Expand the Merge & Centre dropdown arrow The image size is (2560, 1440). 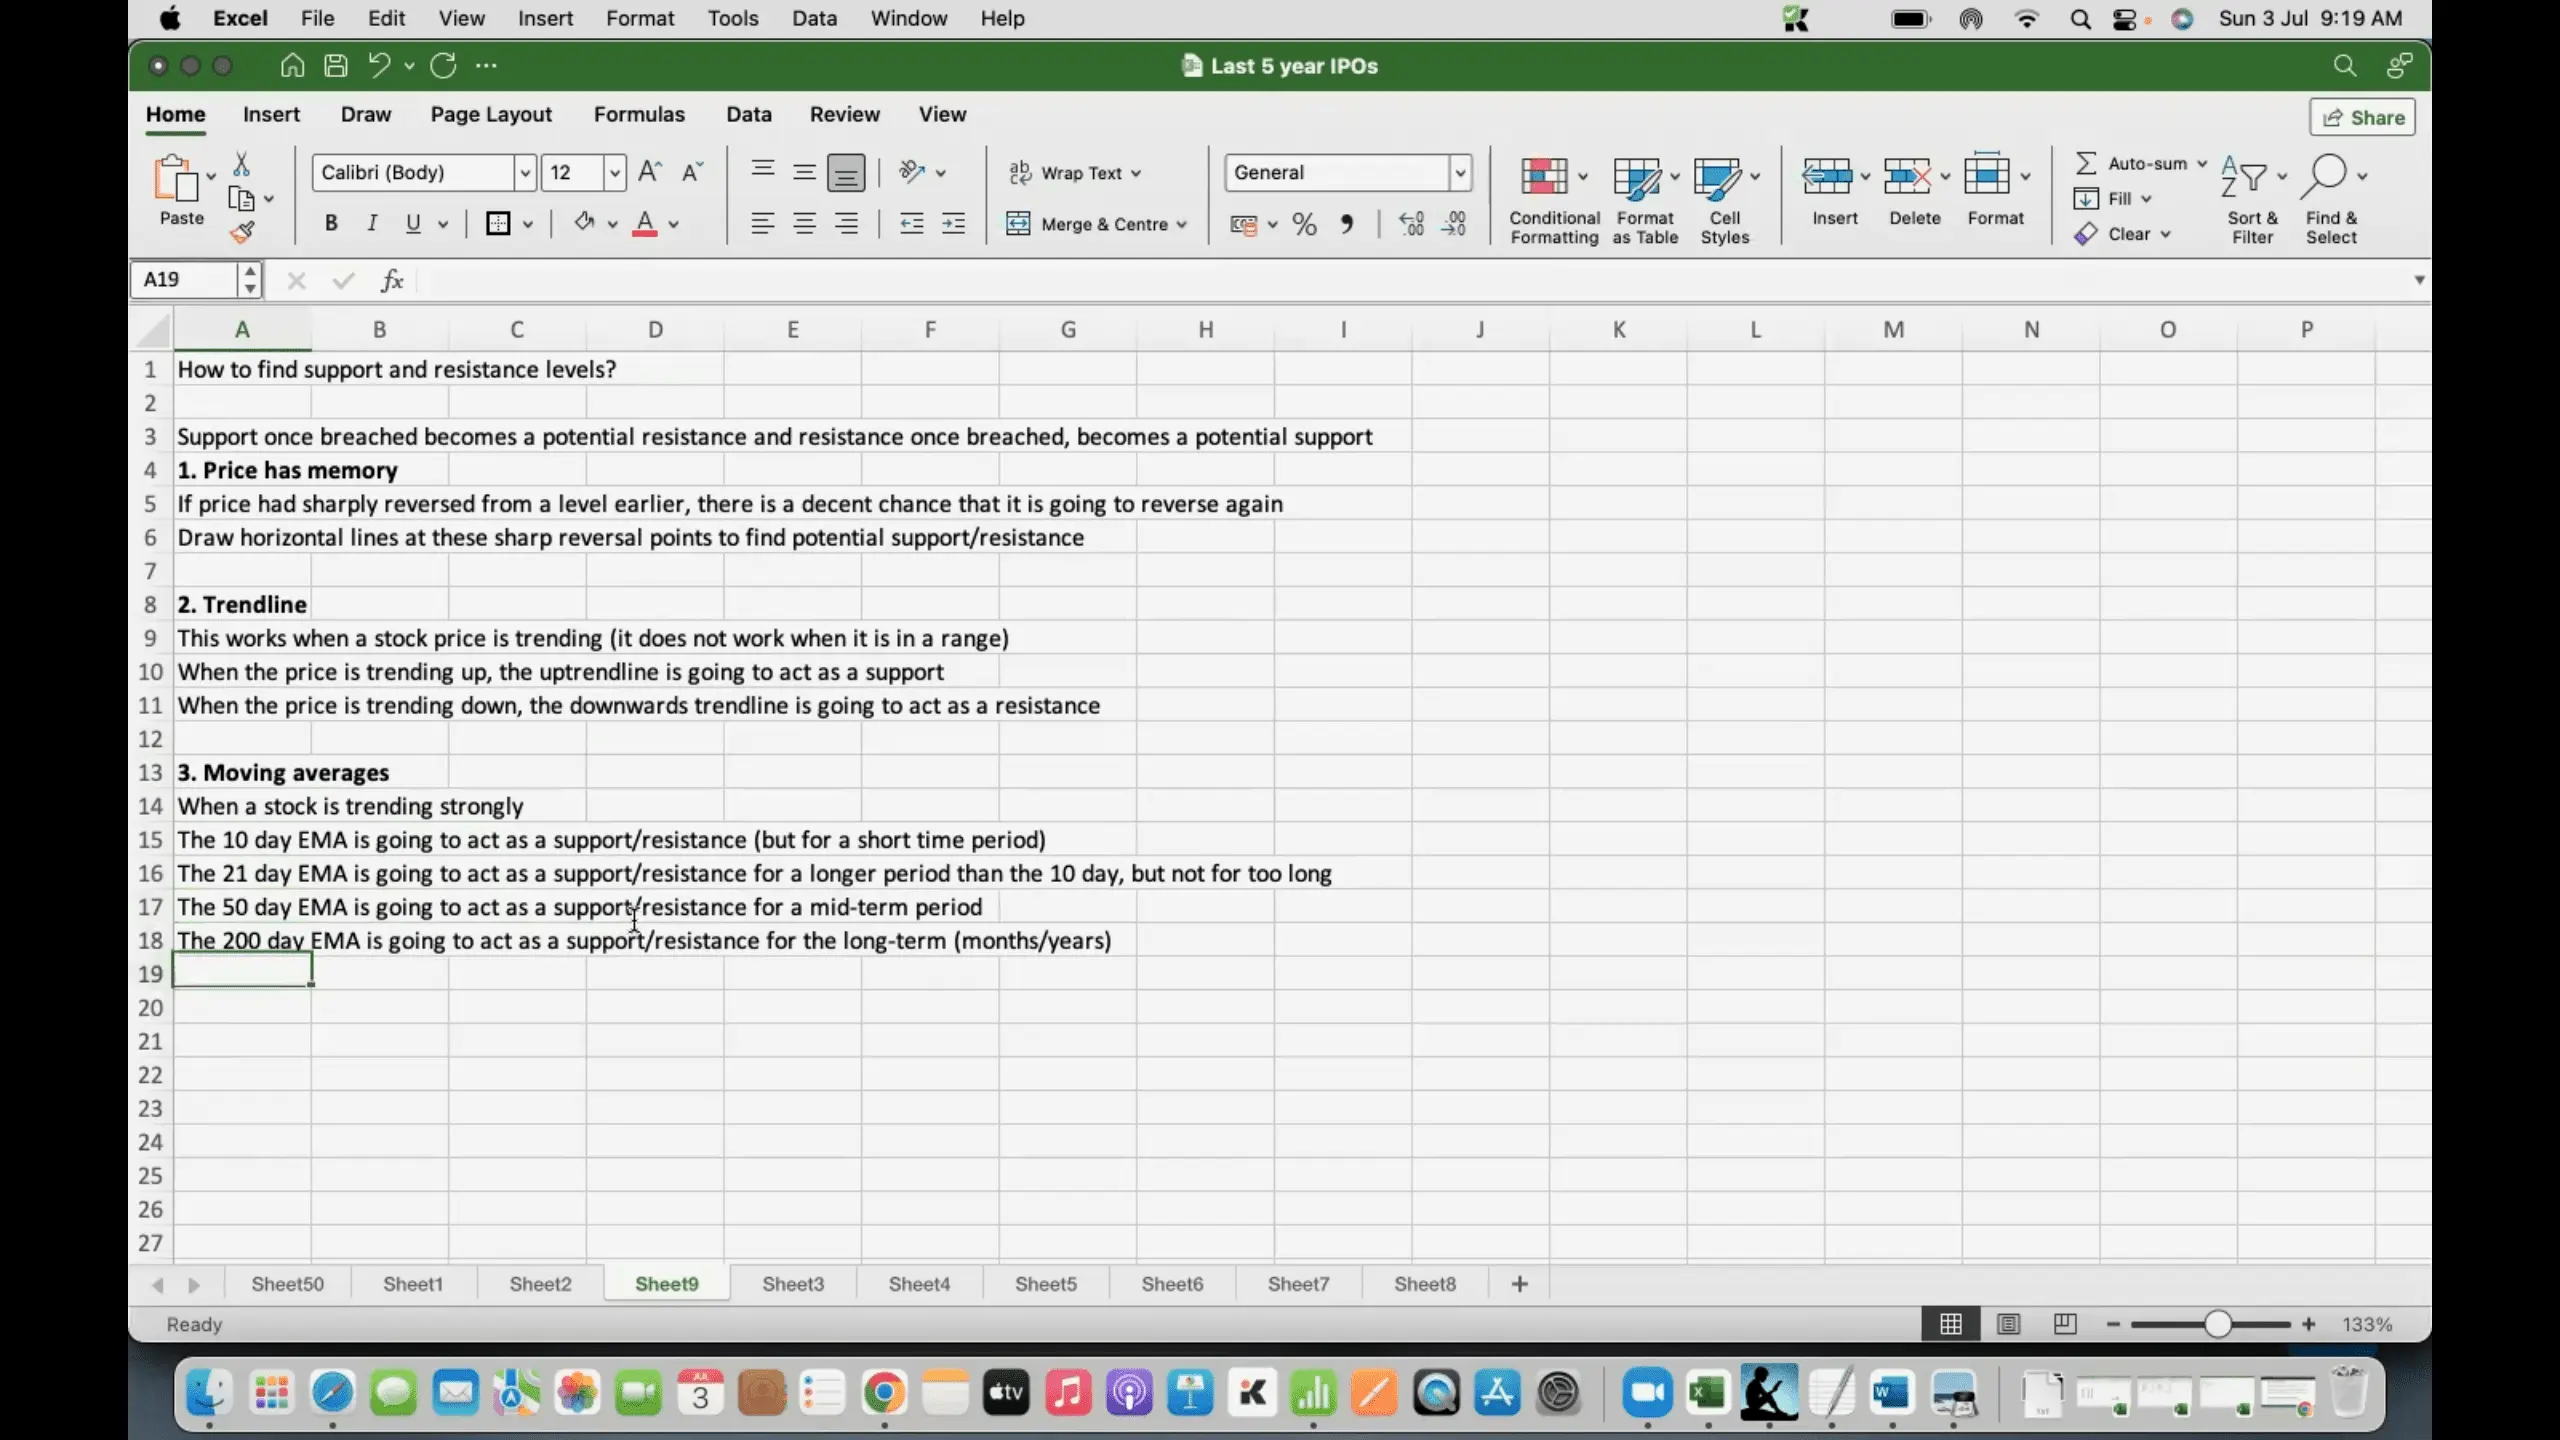click(1182, 225)
